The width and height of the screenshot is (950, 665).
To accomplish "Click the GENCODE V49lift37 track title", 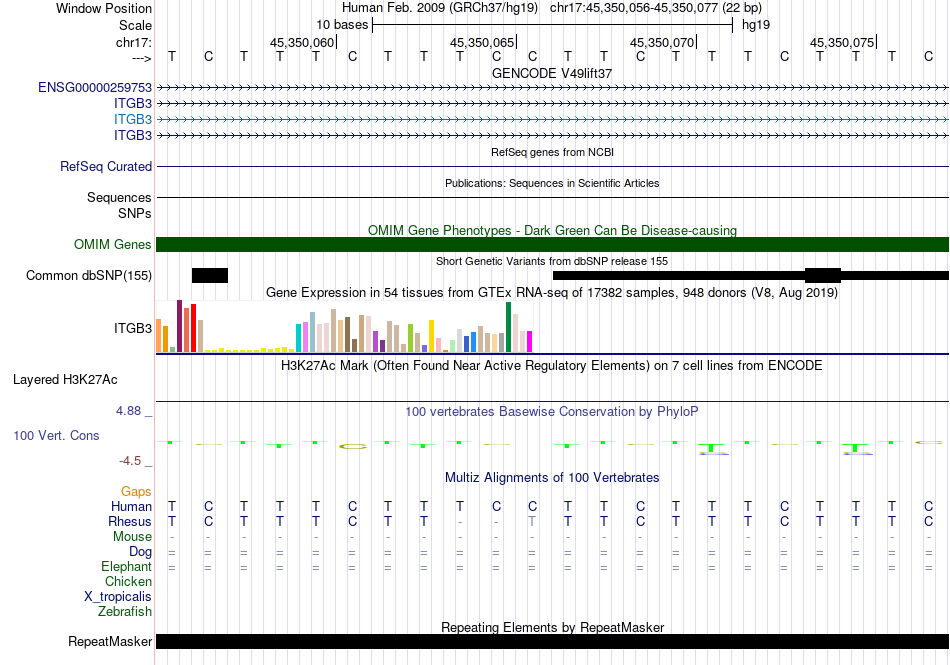I will 552,73.
